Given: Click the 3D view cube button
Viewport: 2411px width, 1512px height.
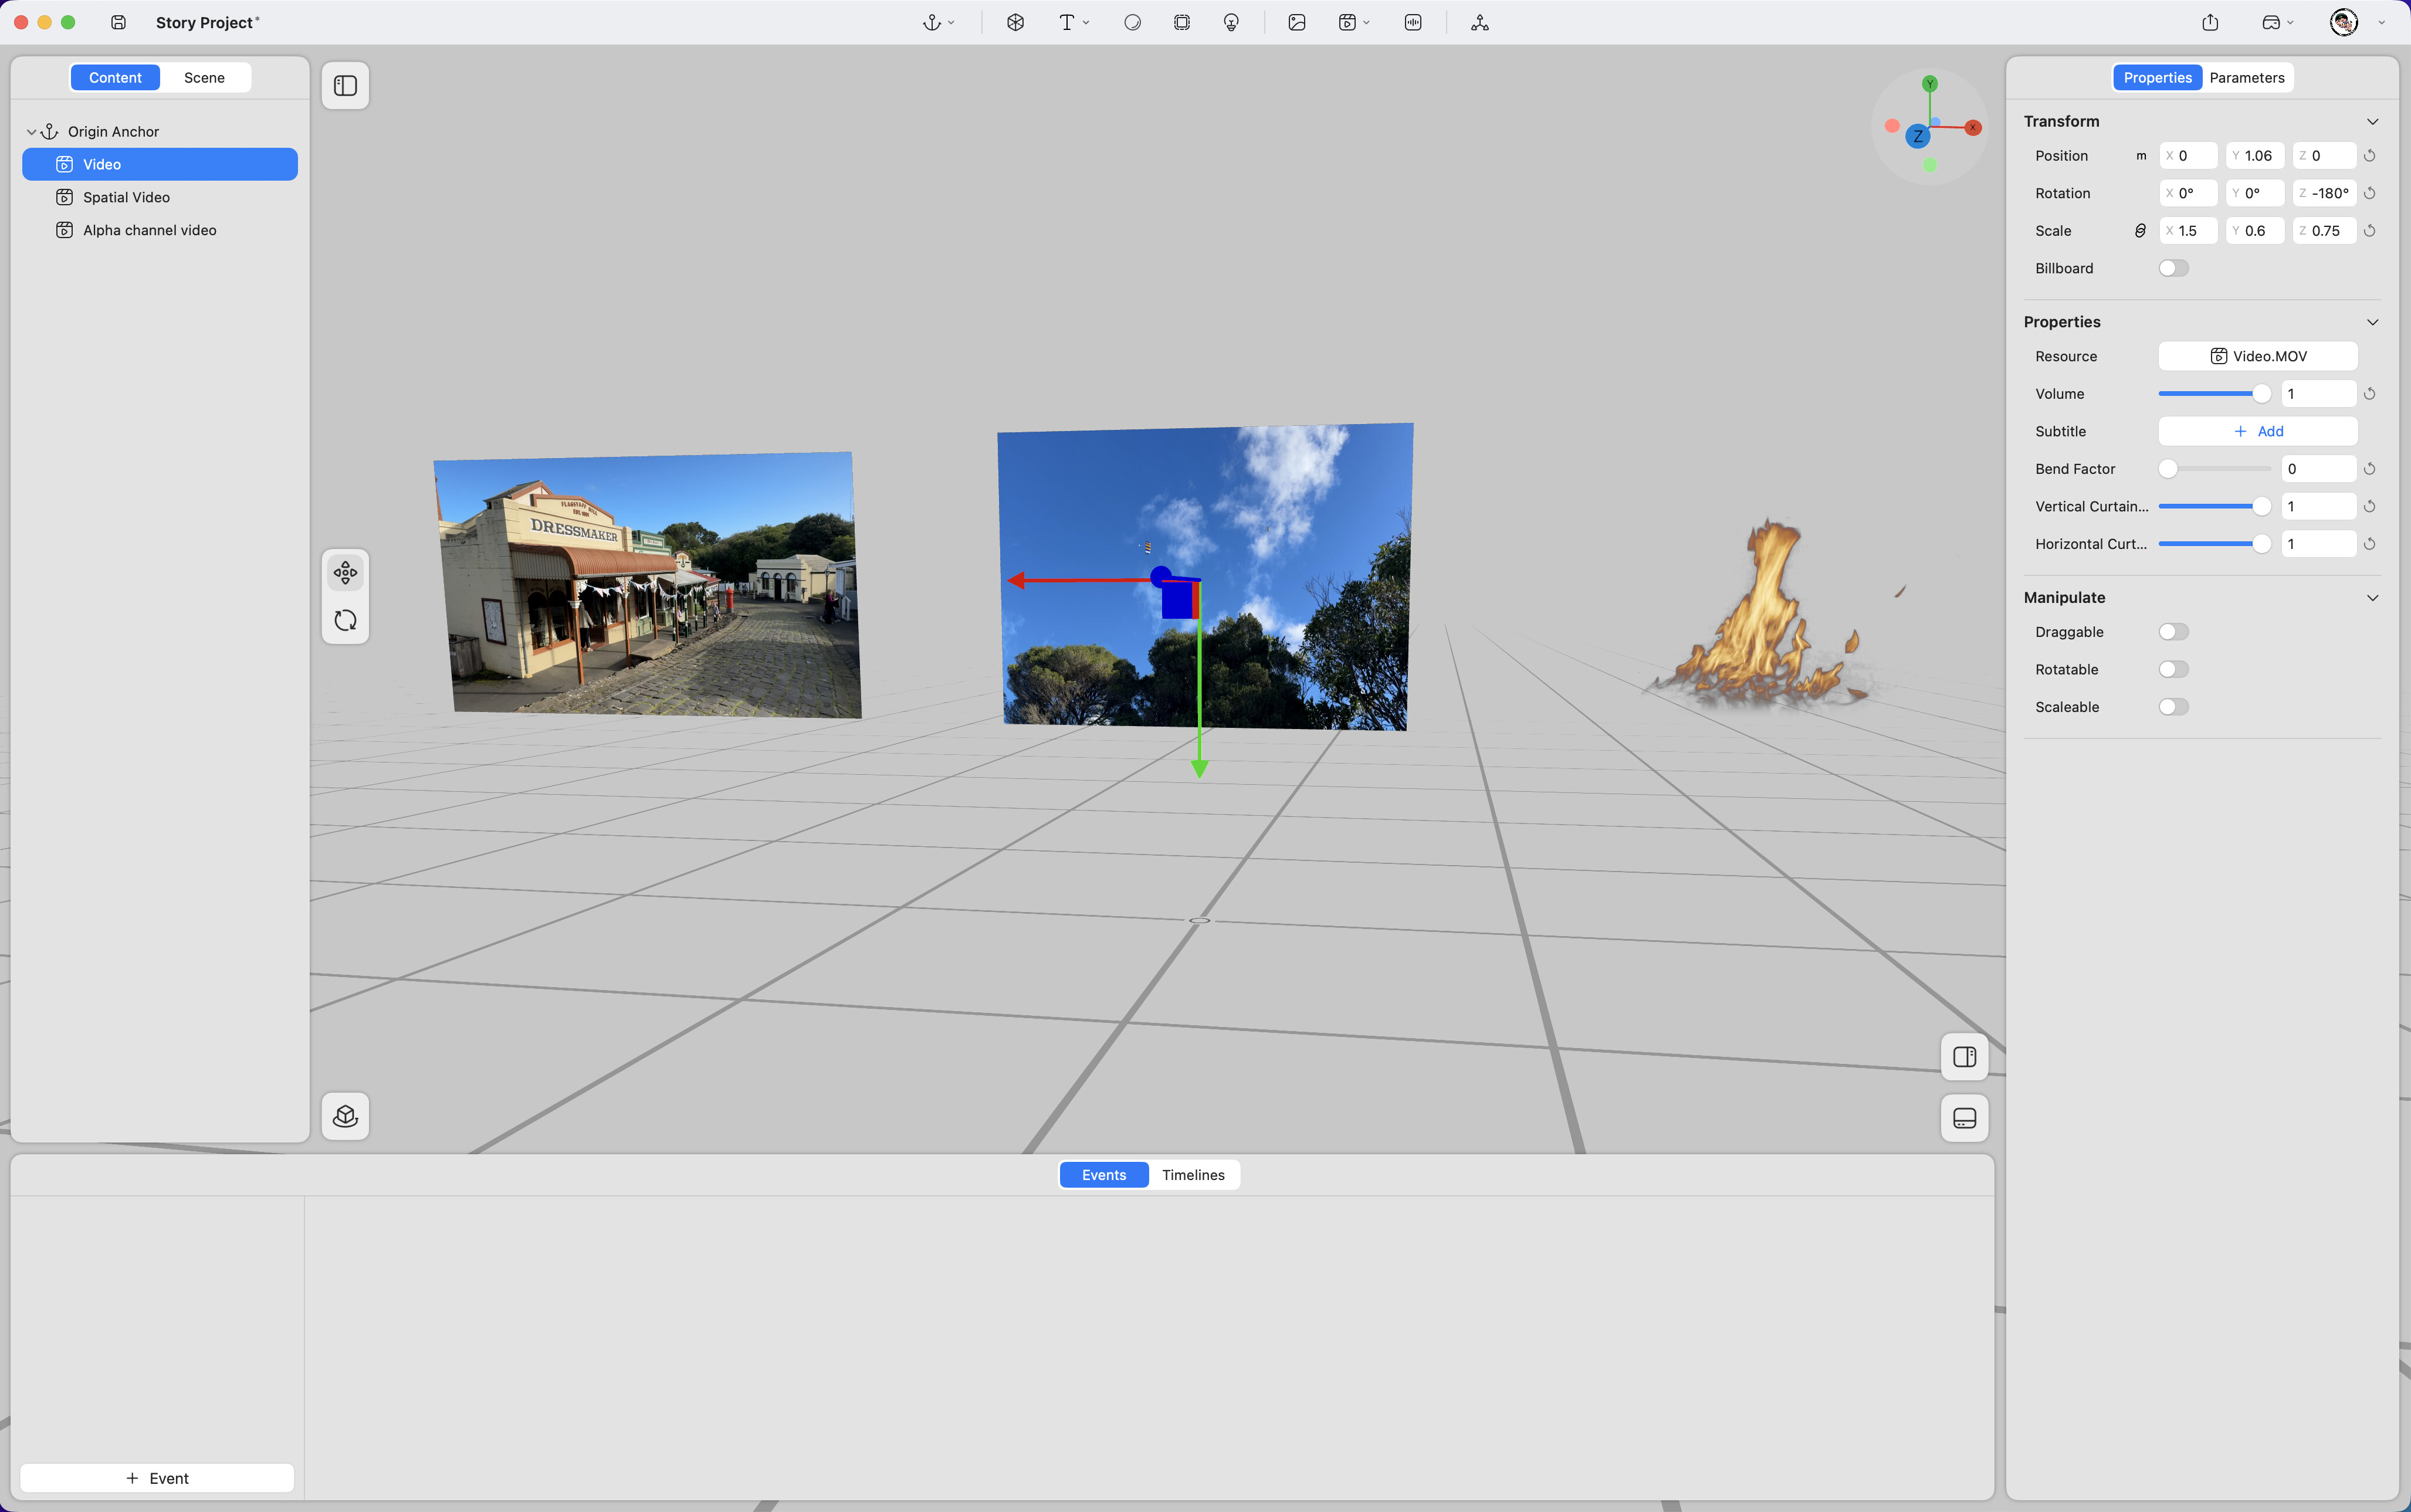Looking at the screenshot, I should click(345, 1116).
